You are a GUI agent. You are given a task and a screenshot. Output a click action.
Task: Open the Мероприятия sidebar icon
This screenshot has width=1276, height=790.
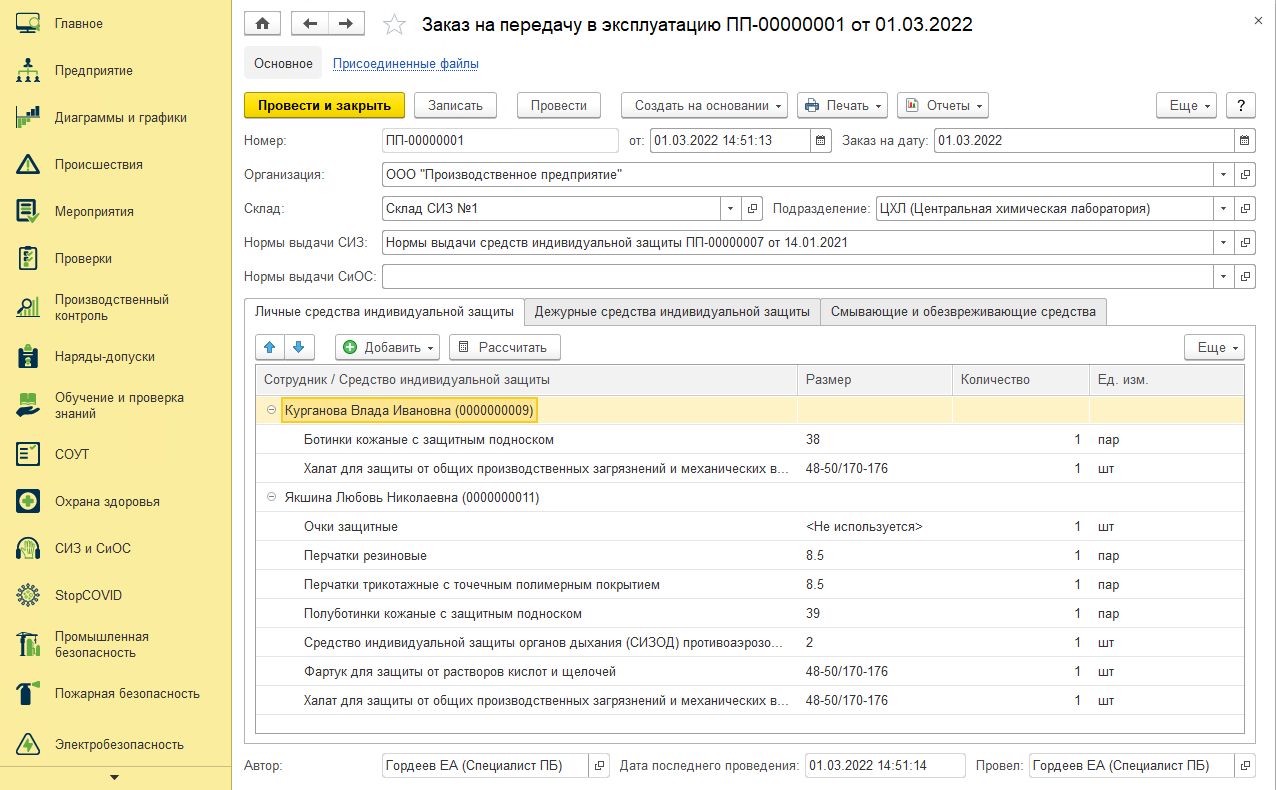pyautogui.click(x=28, y=211)
